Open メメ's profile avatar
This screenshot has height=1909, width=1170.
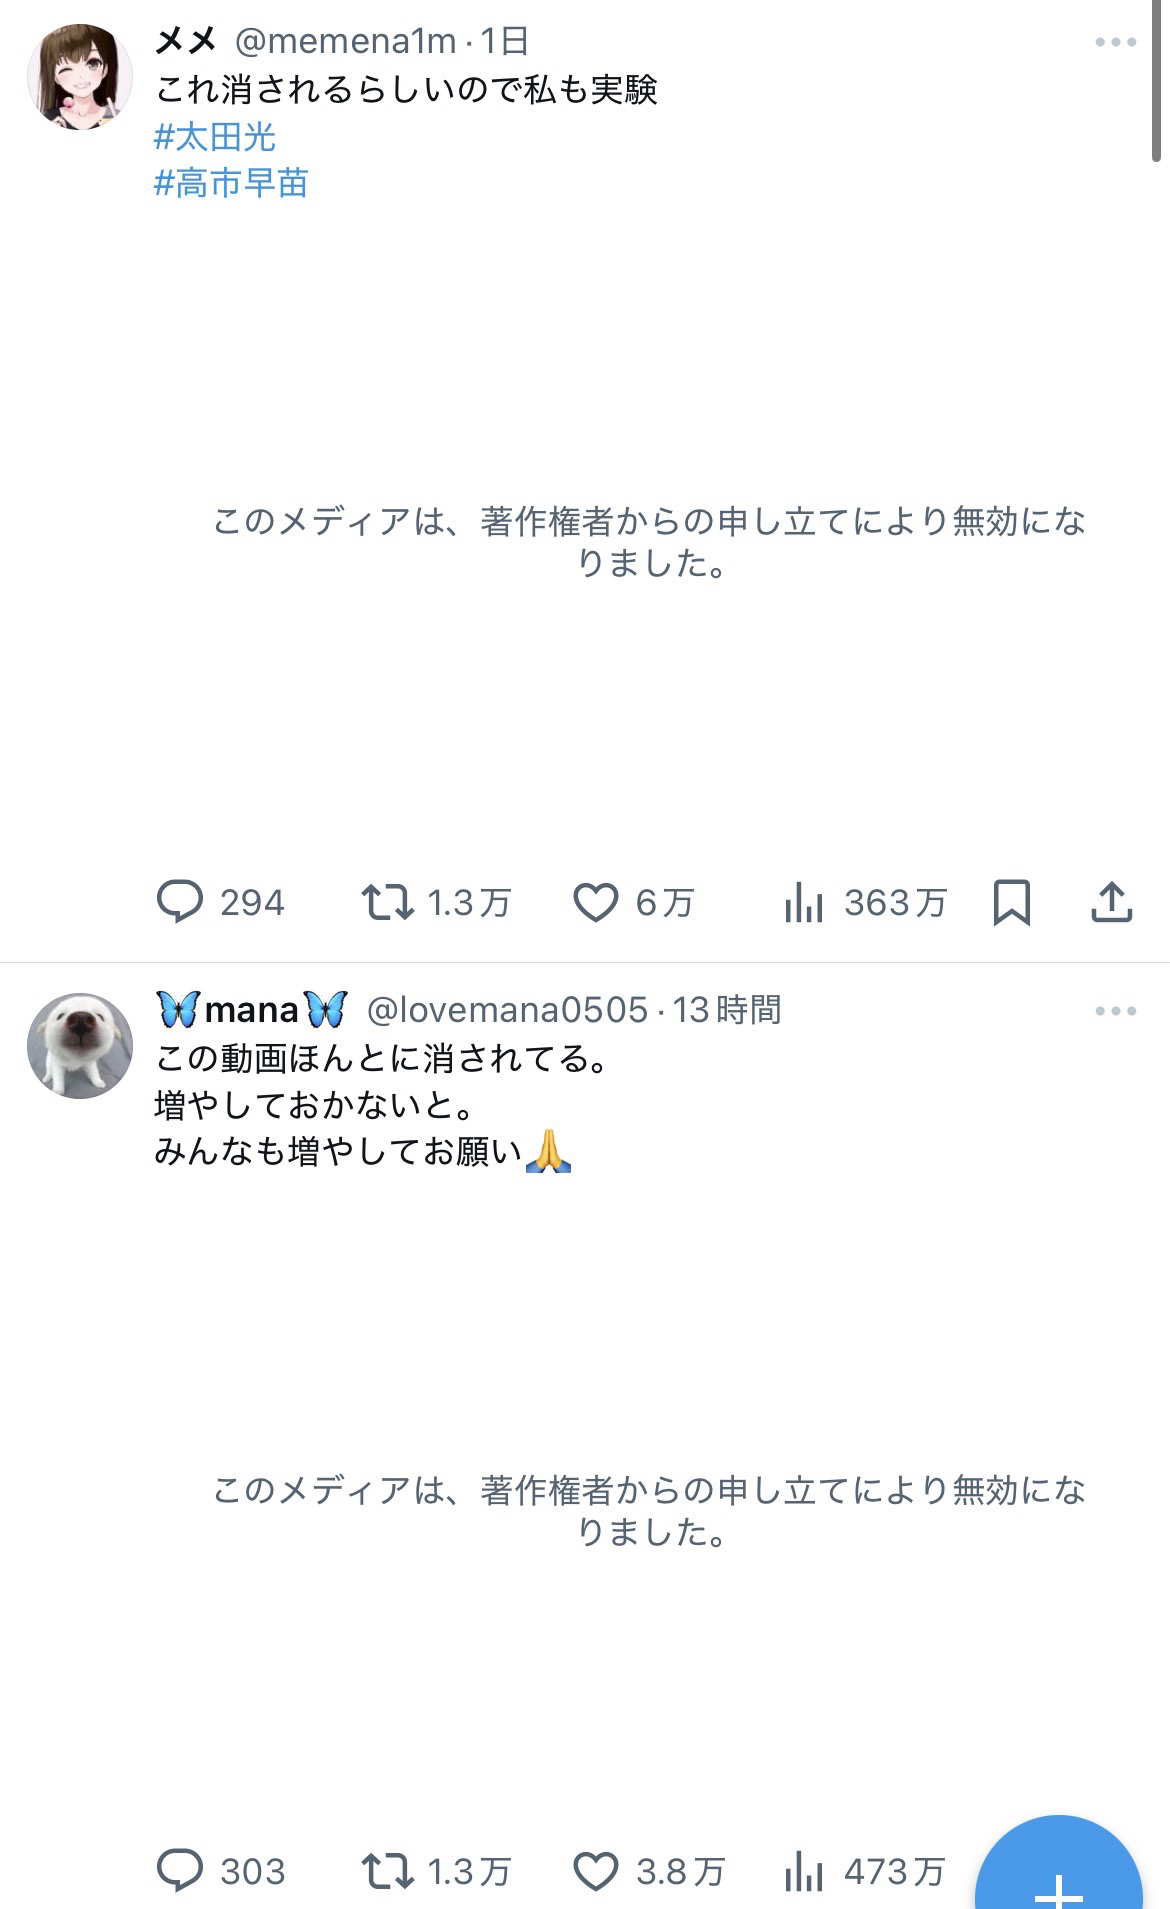tap(80, 77)
